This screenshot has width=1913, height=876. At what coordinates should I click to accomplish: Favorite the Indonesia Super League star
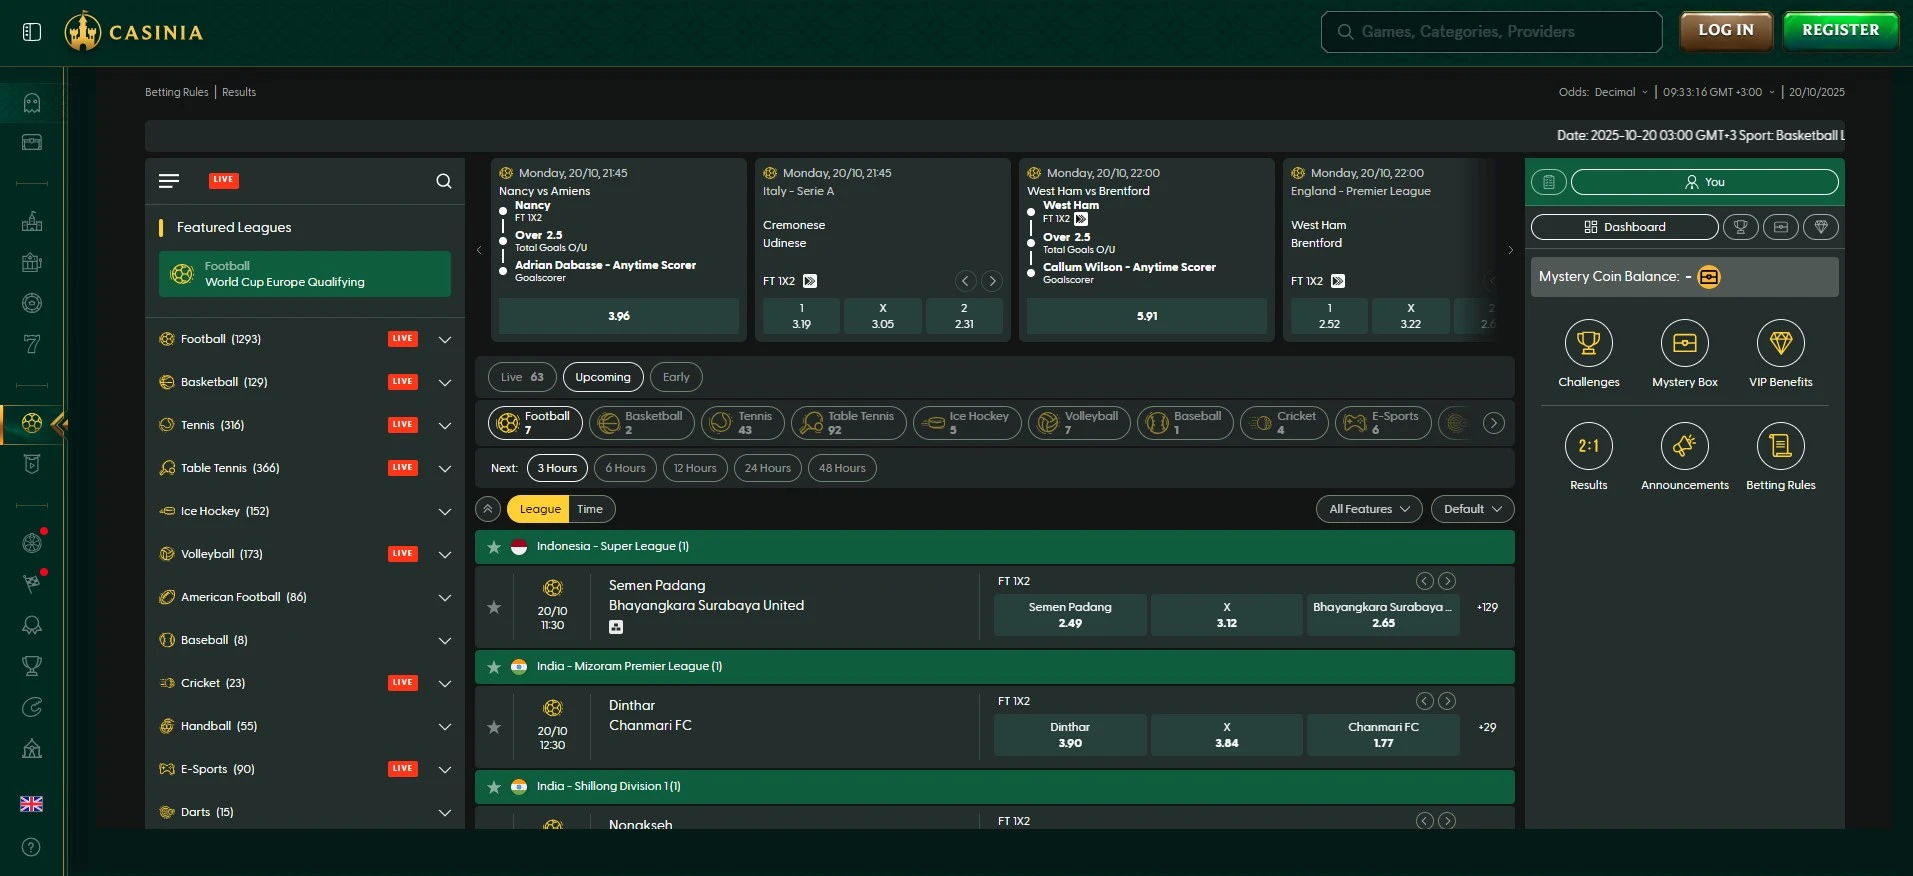[494, 547]
